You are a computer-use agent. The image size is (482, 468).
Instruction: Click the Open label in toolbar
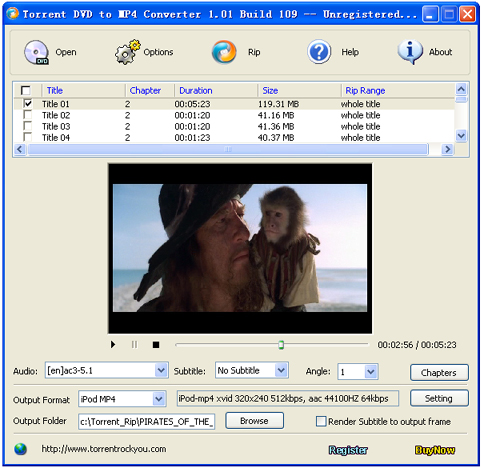66,52
